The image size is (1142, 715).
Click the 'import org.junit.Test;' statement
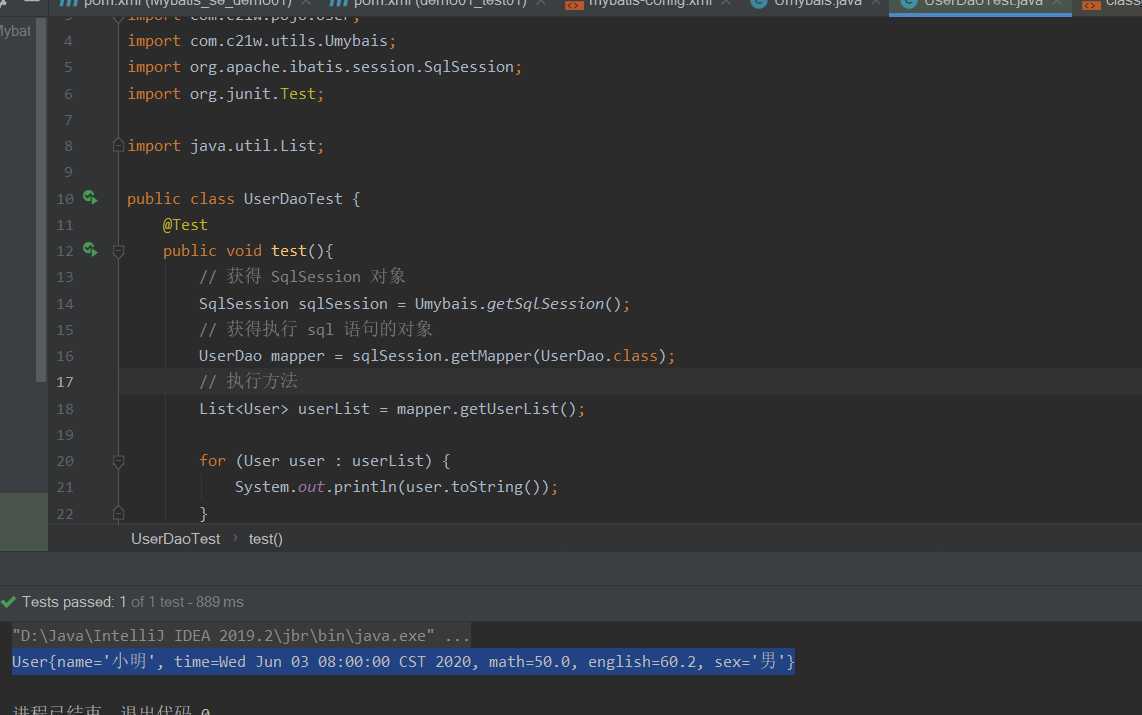tap(226, 94)
